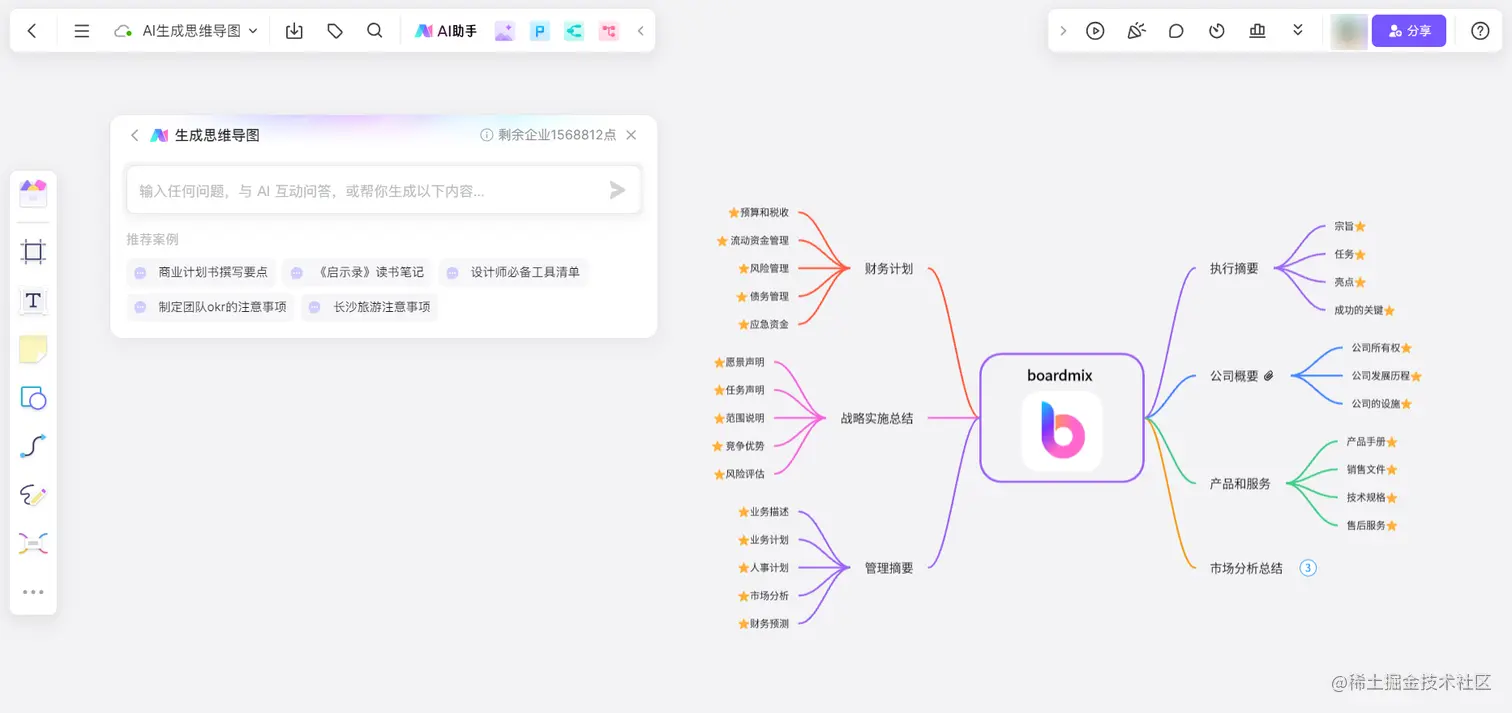1512x713 pixels.
Task: Click the info icon beside 剩余企业 points
Action: click(x=487, y=135)
